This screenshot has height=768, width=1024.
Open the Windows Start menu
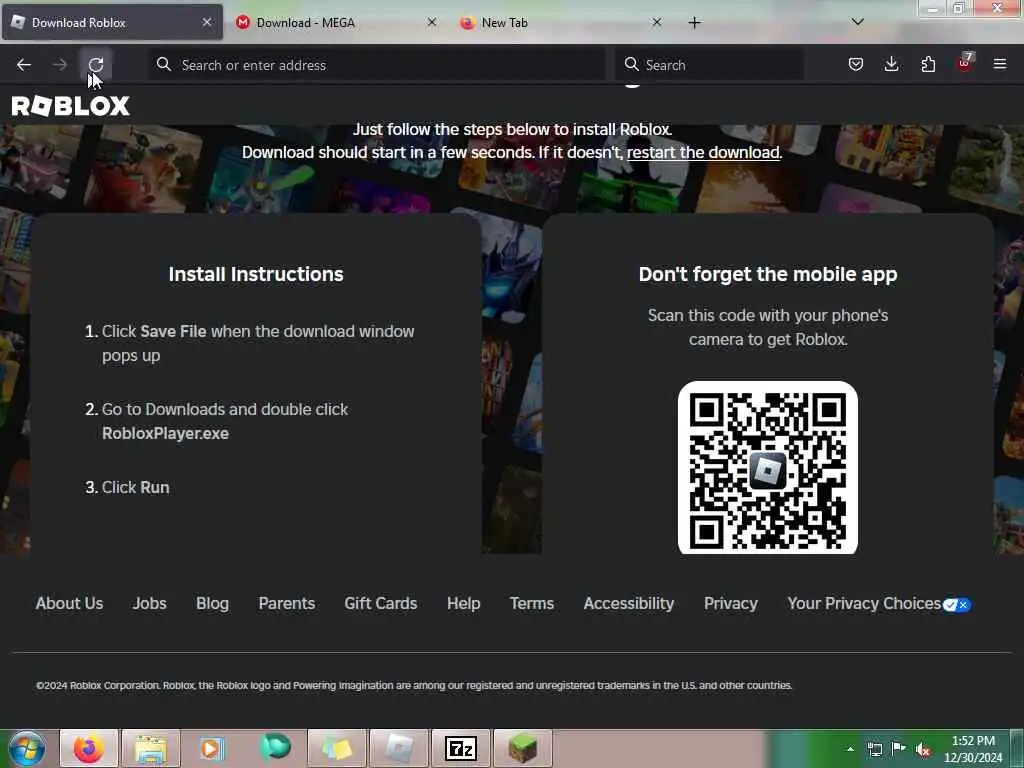pyautogui.click(x=27, y=748)
